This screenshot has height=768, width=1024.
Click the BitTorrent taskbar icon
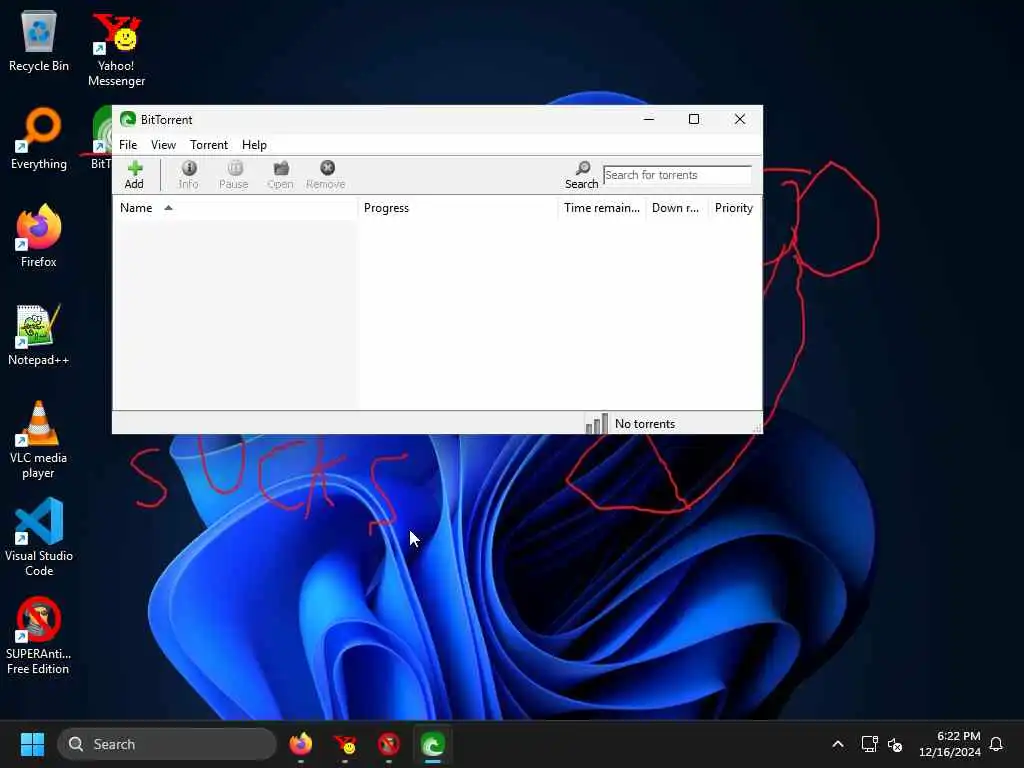[x=432, y=744]
